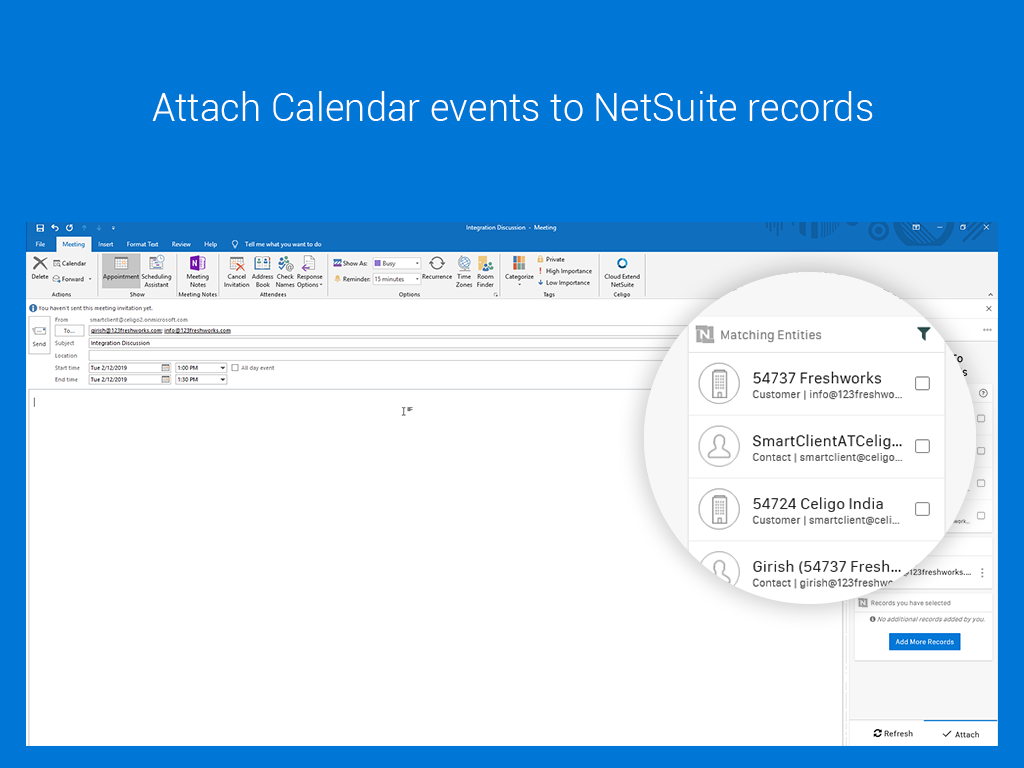1024x768 pixels.
Task: Collapse the ribbon with the chevron
Action: [x=990, y=295]
